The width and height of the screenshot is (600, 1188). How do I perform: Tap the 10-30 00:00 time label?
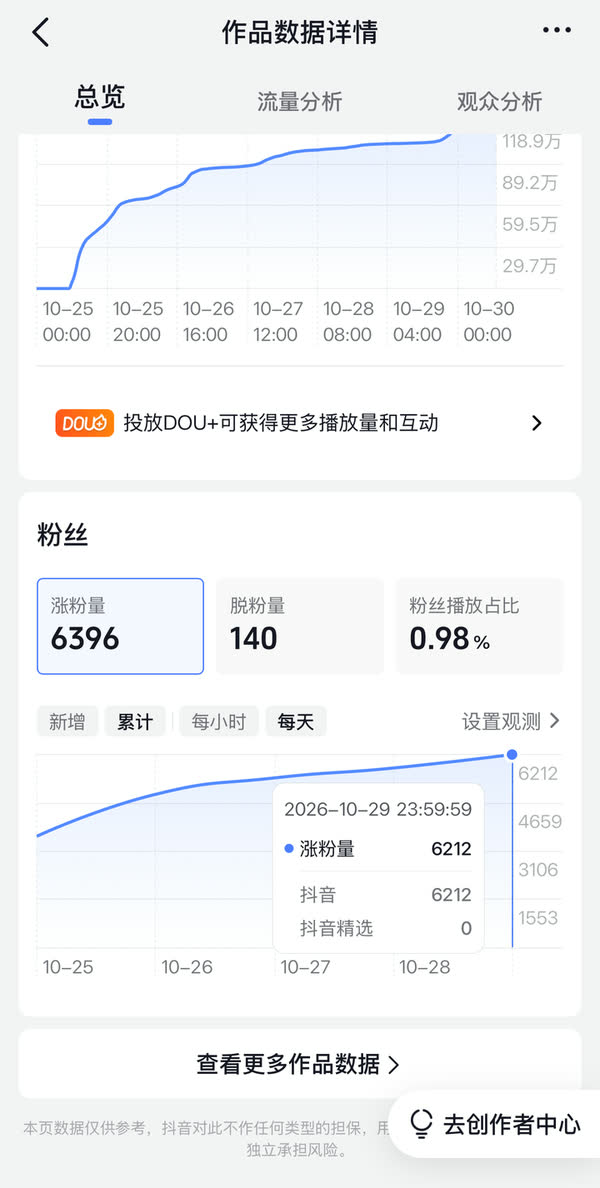point(489,321)
